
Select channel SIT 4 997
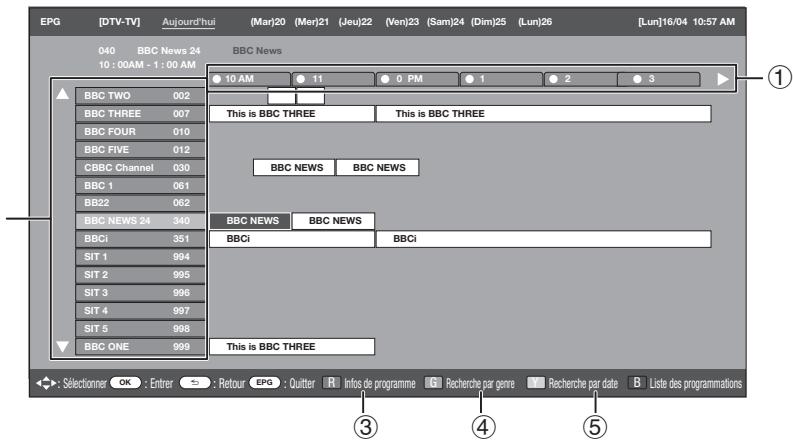click(x=140, y=311)
